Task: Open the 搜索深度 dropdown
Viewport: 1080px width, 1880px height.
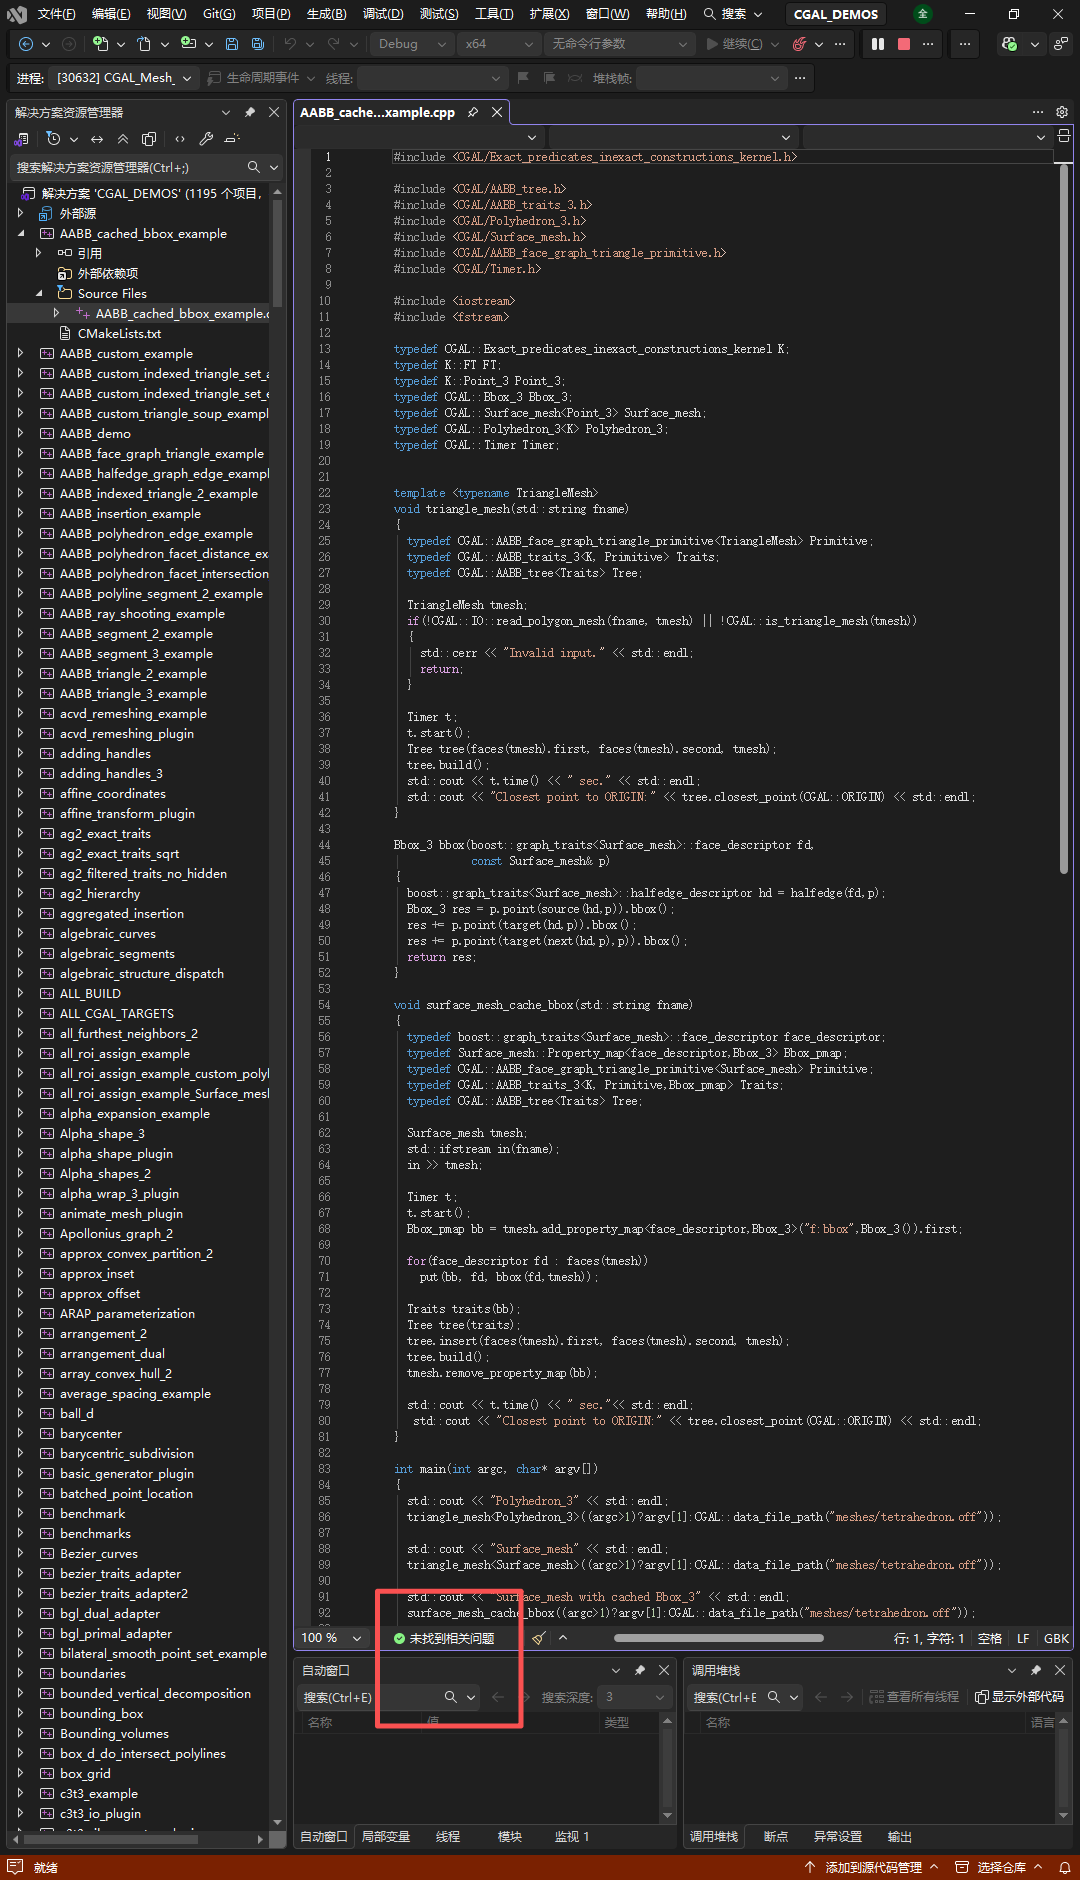Action: (635, 1697)
